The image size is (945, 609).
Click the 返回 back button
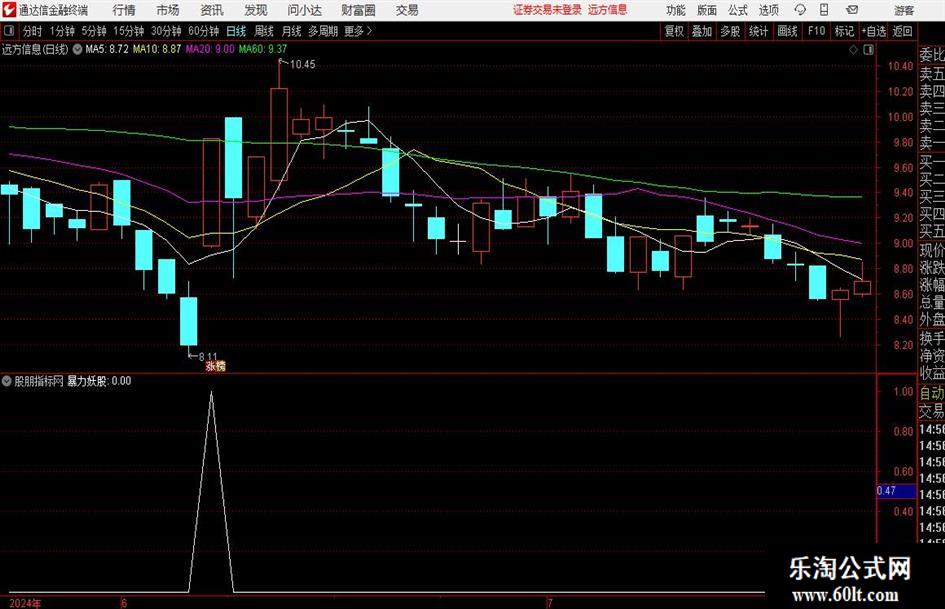pos(902,31)
